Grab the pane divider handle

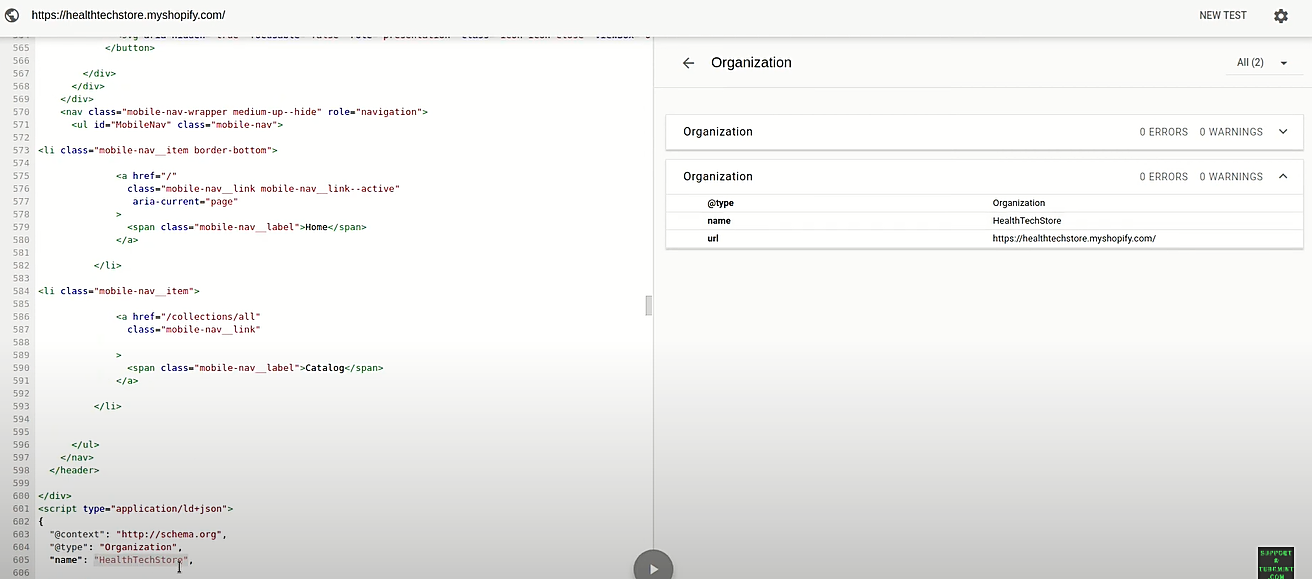coord(648,305)
